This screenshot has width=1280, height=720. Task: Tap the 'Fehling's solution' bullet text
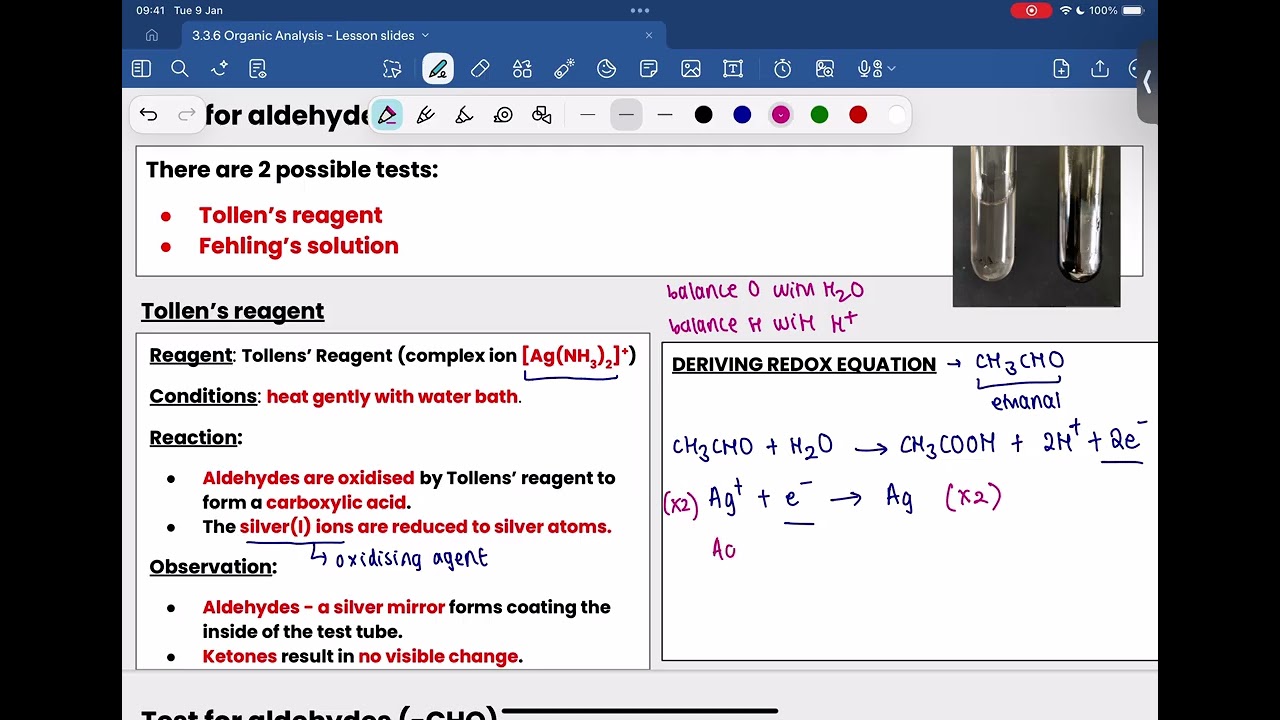coord(298,245)
